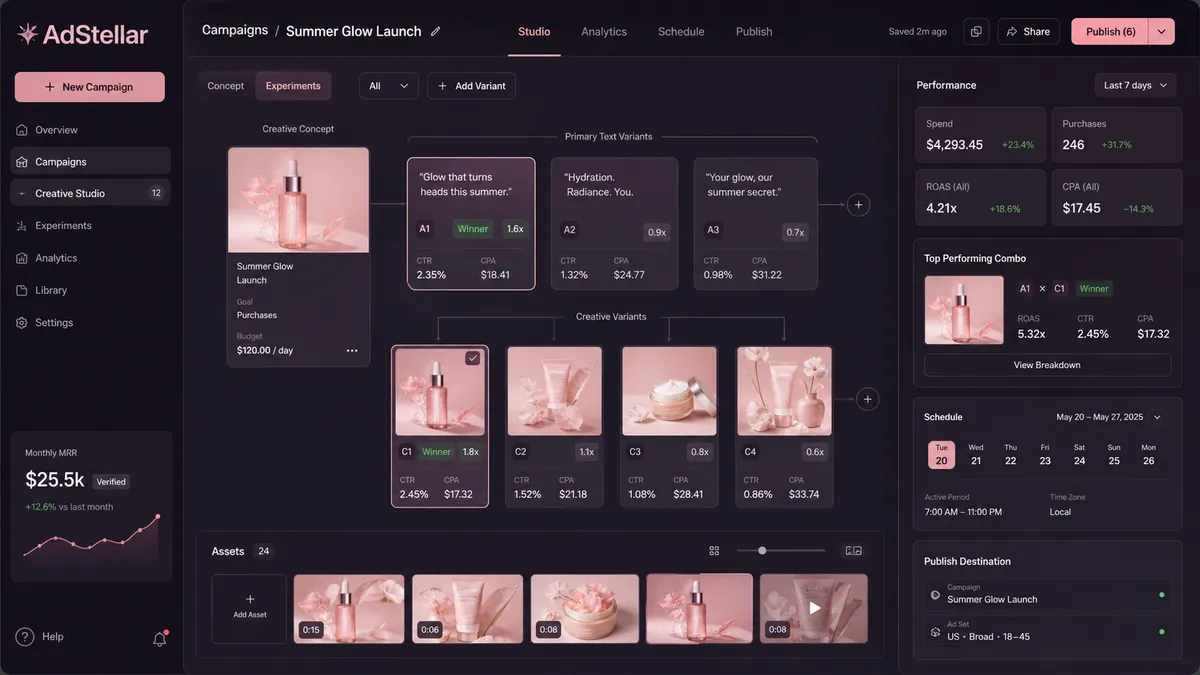Toggle the Ad Set destination status dot

click(1161, 632)
